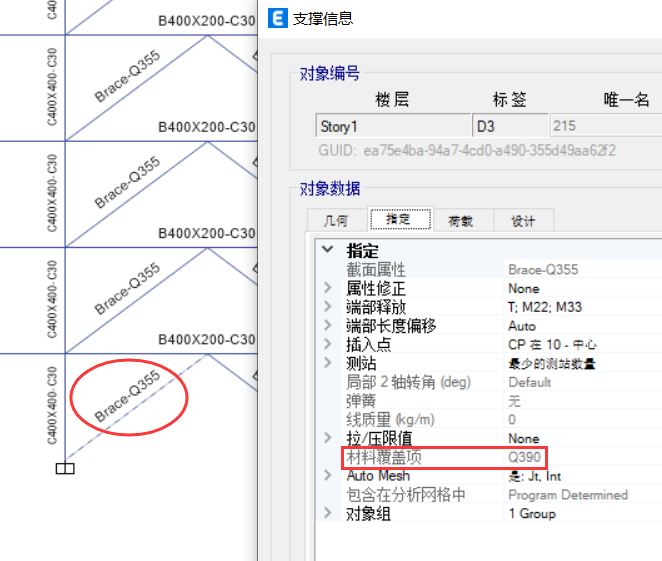This screenshot has height=561, width=662.
Task: Collapse the 指定 category header
Action: (x=327, y=251)
